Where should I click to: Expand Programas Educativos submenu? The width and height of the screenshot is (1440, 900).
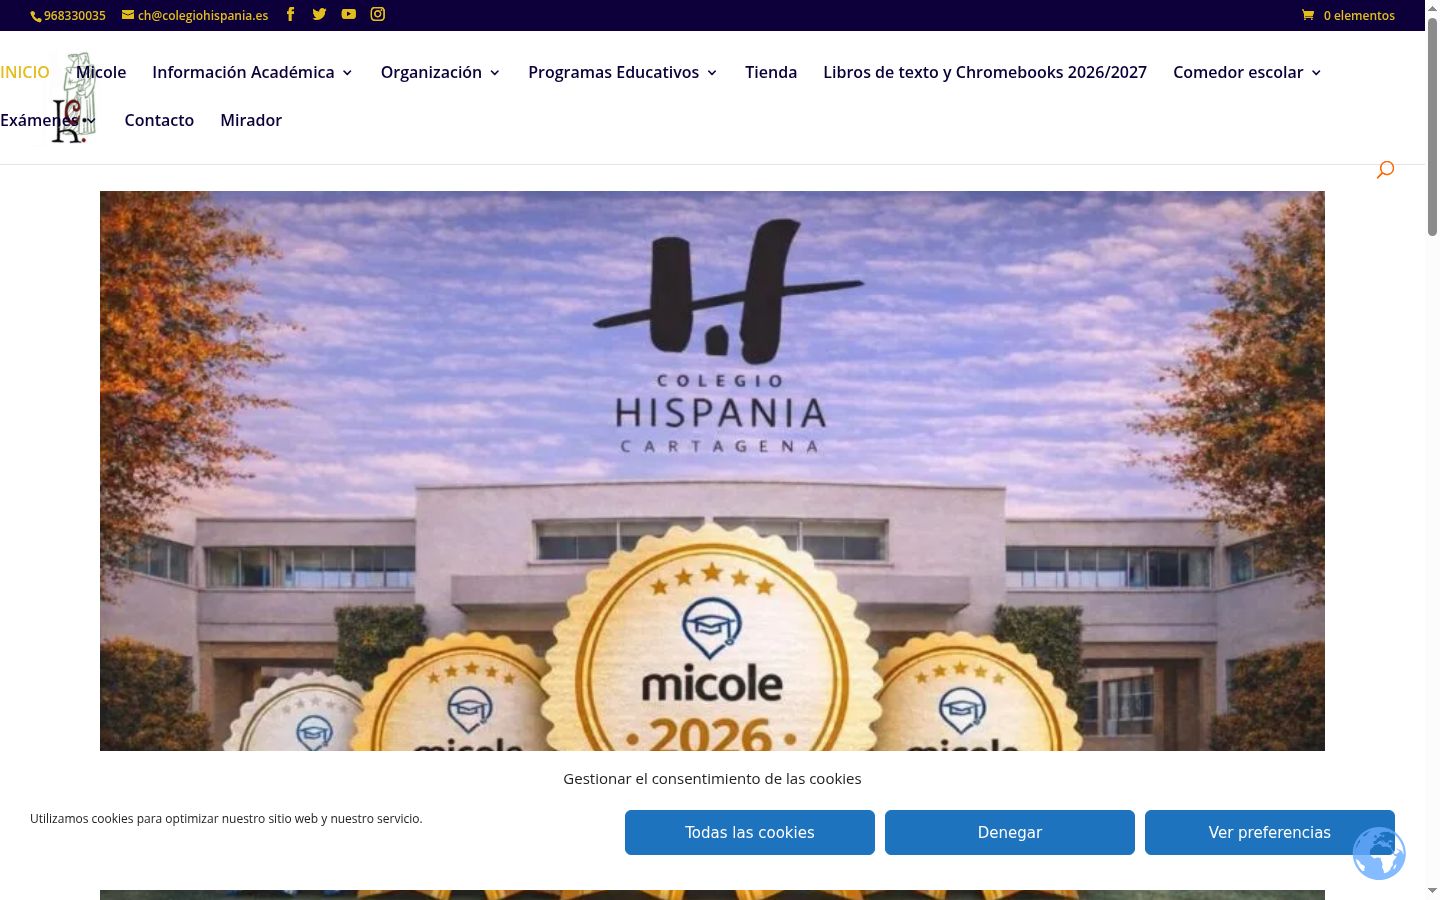tap(712, 73)
